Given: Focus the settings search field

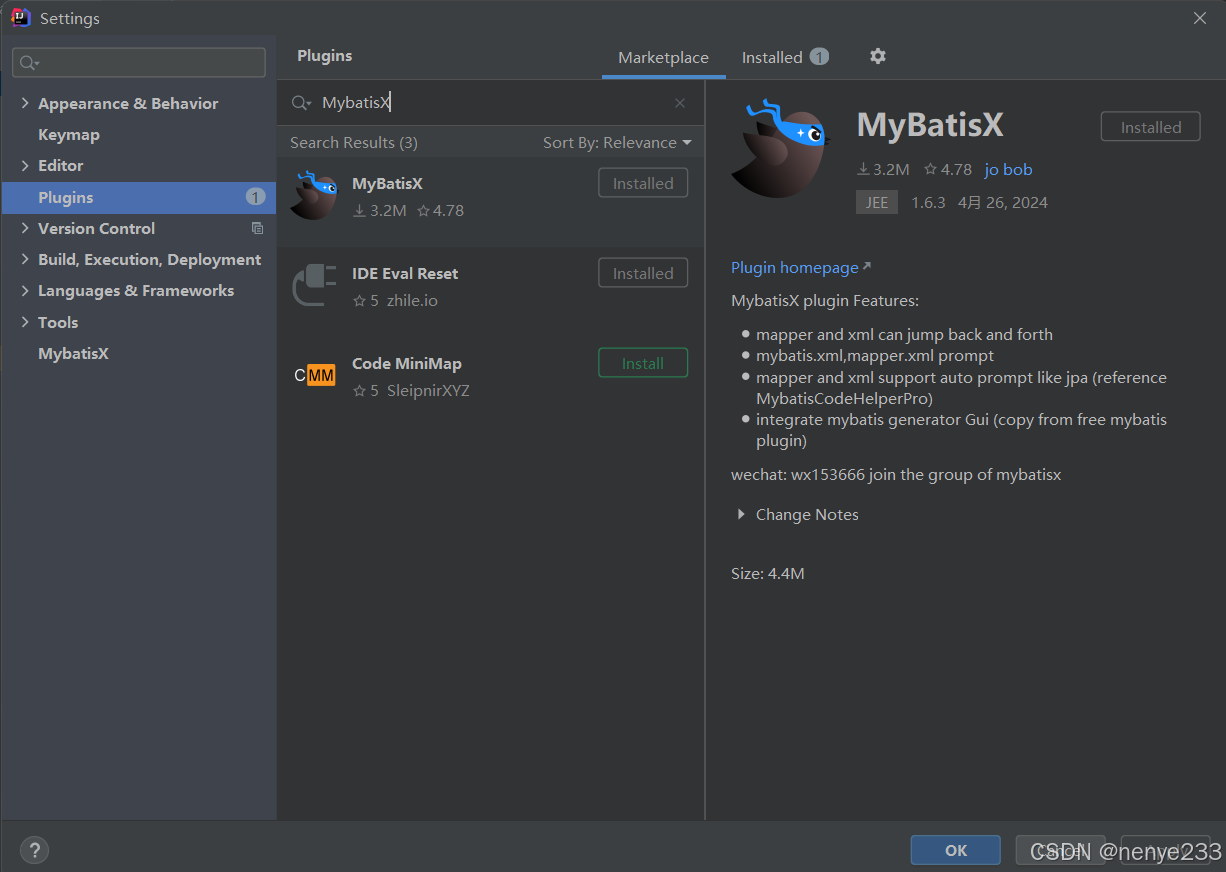Looking at the screenshot, I should point(139,63).
